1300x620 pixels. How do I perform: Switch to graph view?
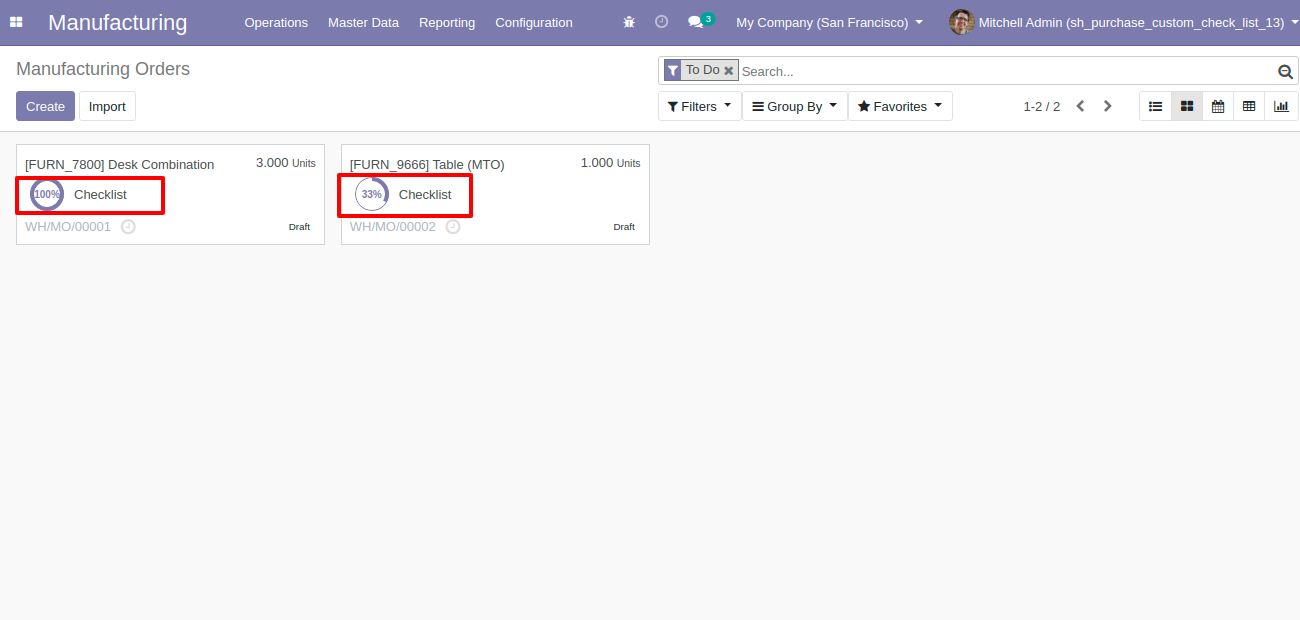pos(1281,106)
